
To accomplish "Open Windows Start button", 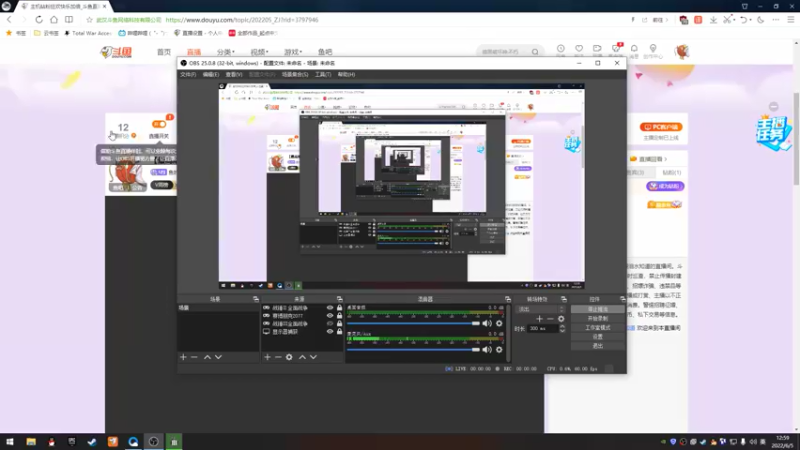I will tap(10, 442).
